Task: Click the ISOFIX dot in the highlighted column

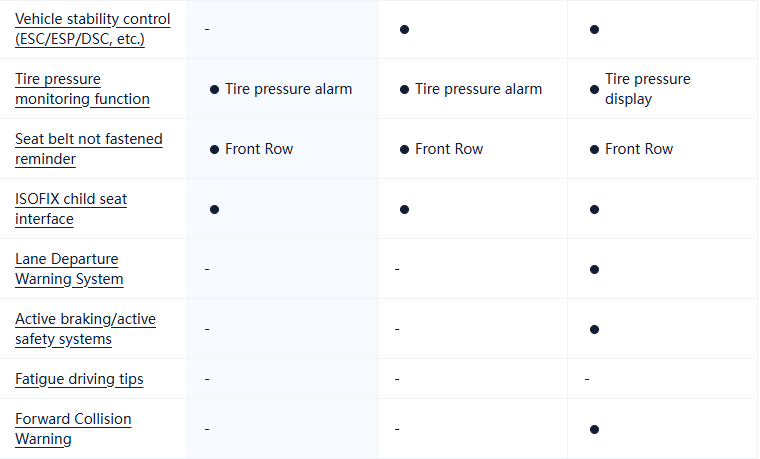Action: pyautogui.click(x=214, y=209)
